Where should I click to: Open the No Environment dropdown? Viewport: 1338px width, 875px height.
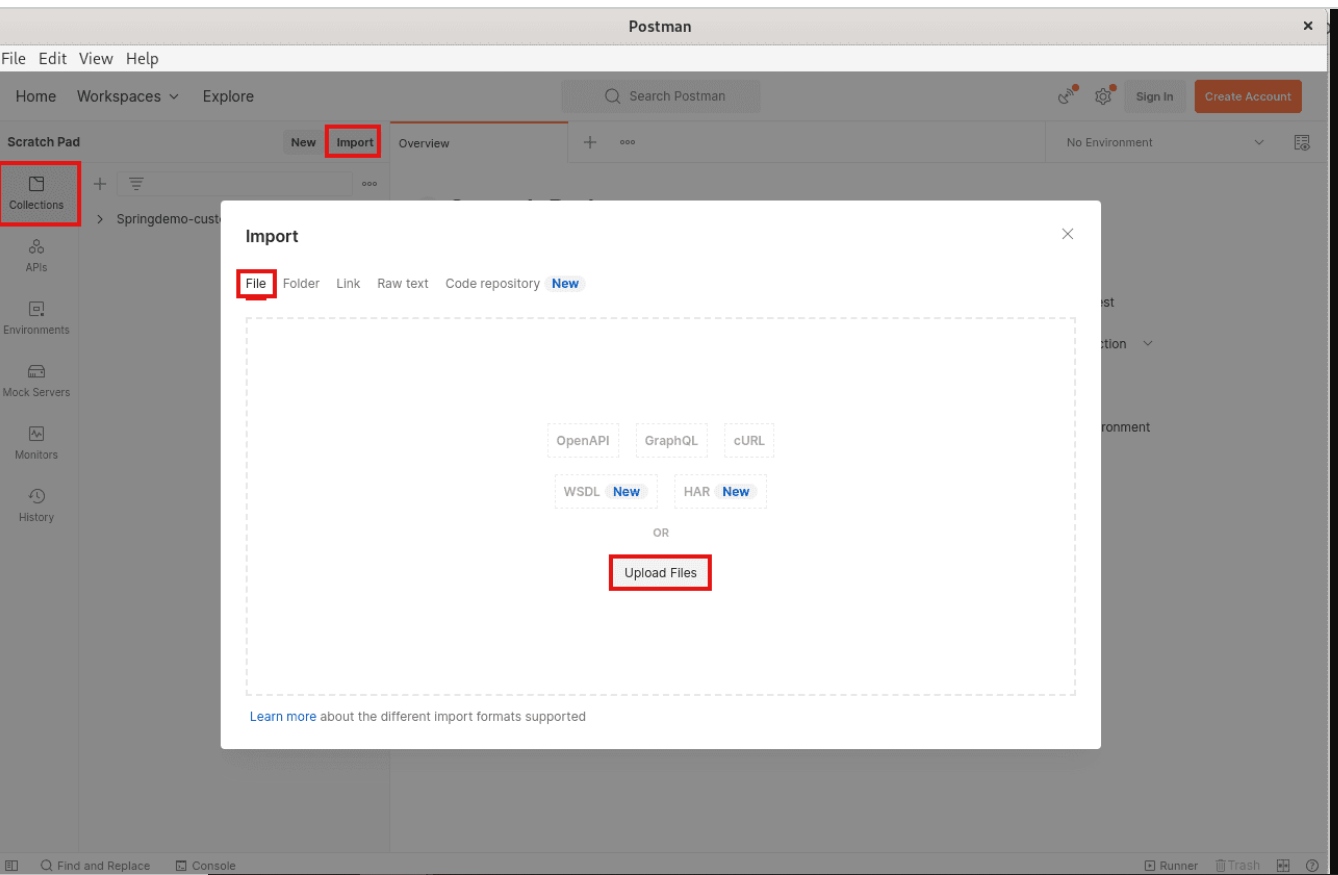1165,143
